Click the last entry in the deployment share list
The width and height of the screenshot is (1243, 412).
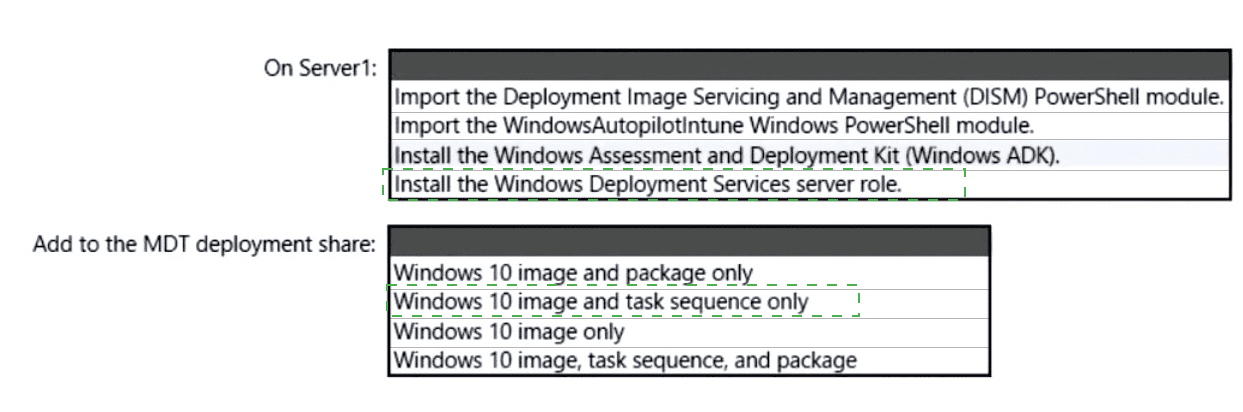click(x=625, y=360)
